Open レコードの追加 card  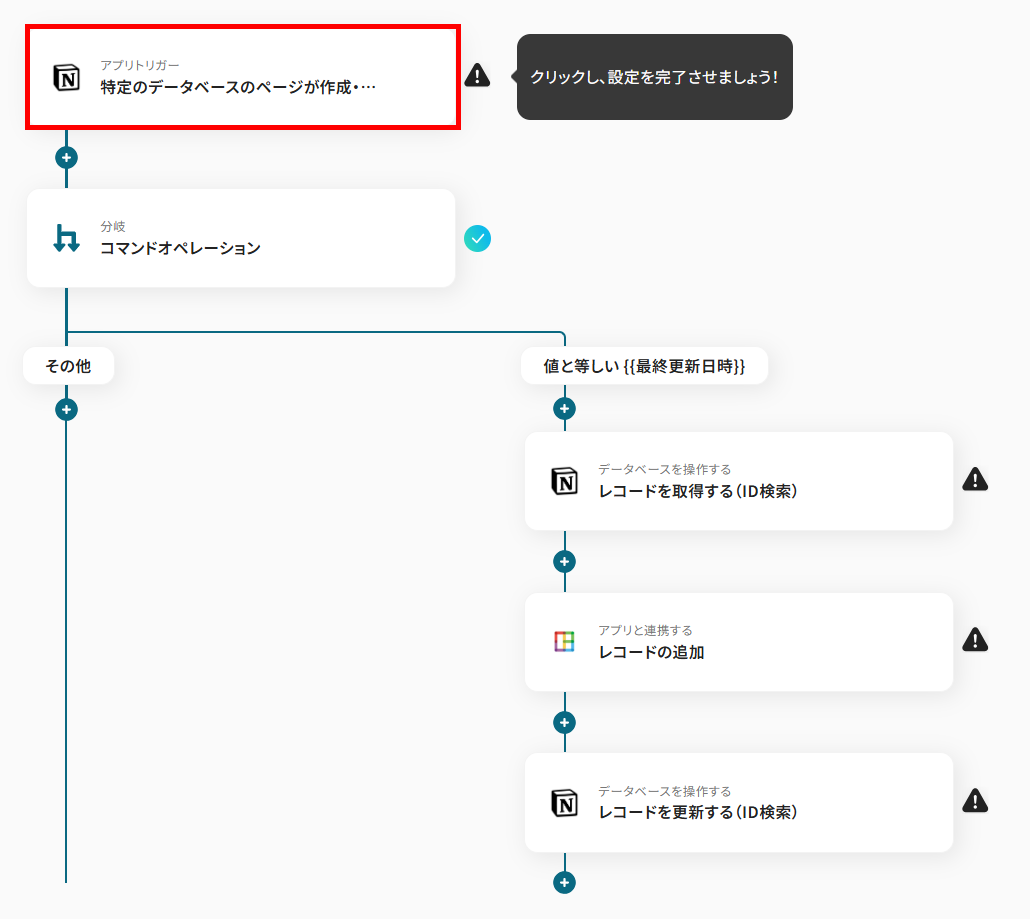[x=739, y=642]
